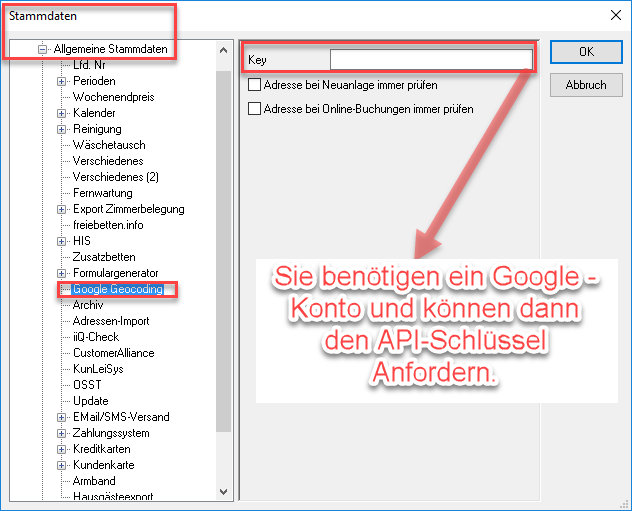Select EMail/SMS-Versand tree item
This screenshot has height=511, width=633.
click(x=121, y=417)
